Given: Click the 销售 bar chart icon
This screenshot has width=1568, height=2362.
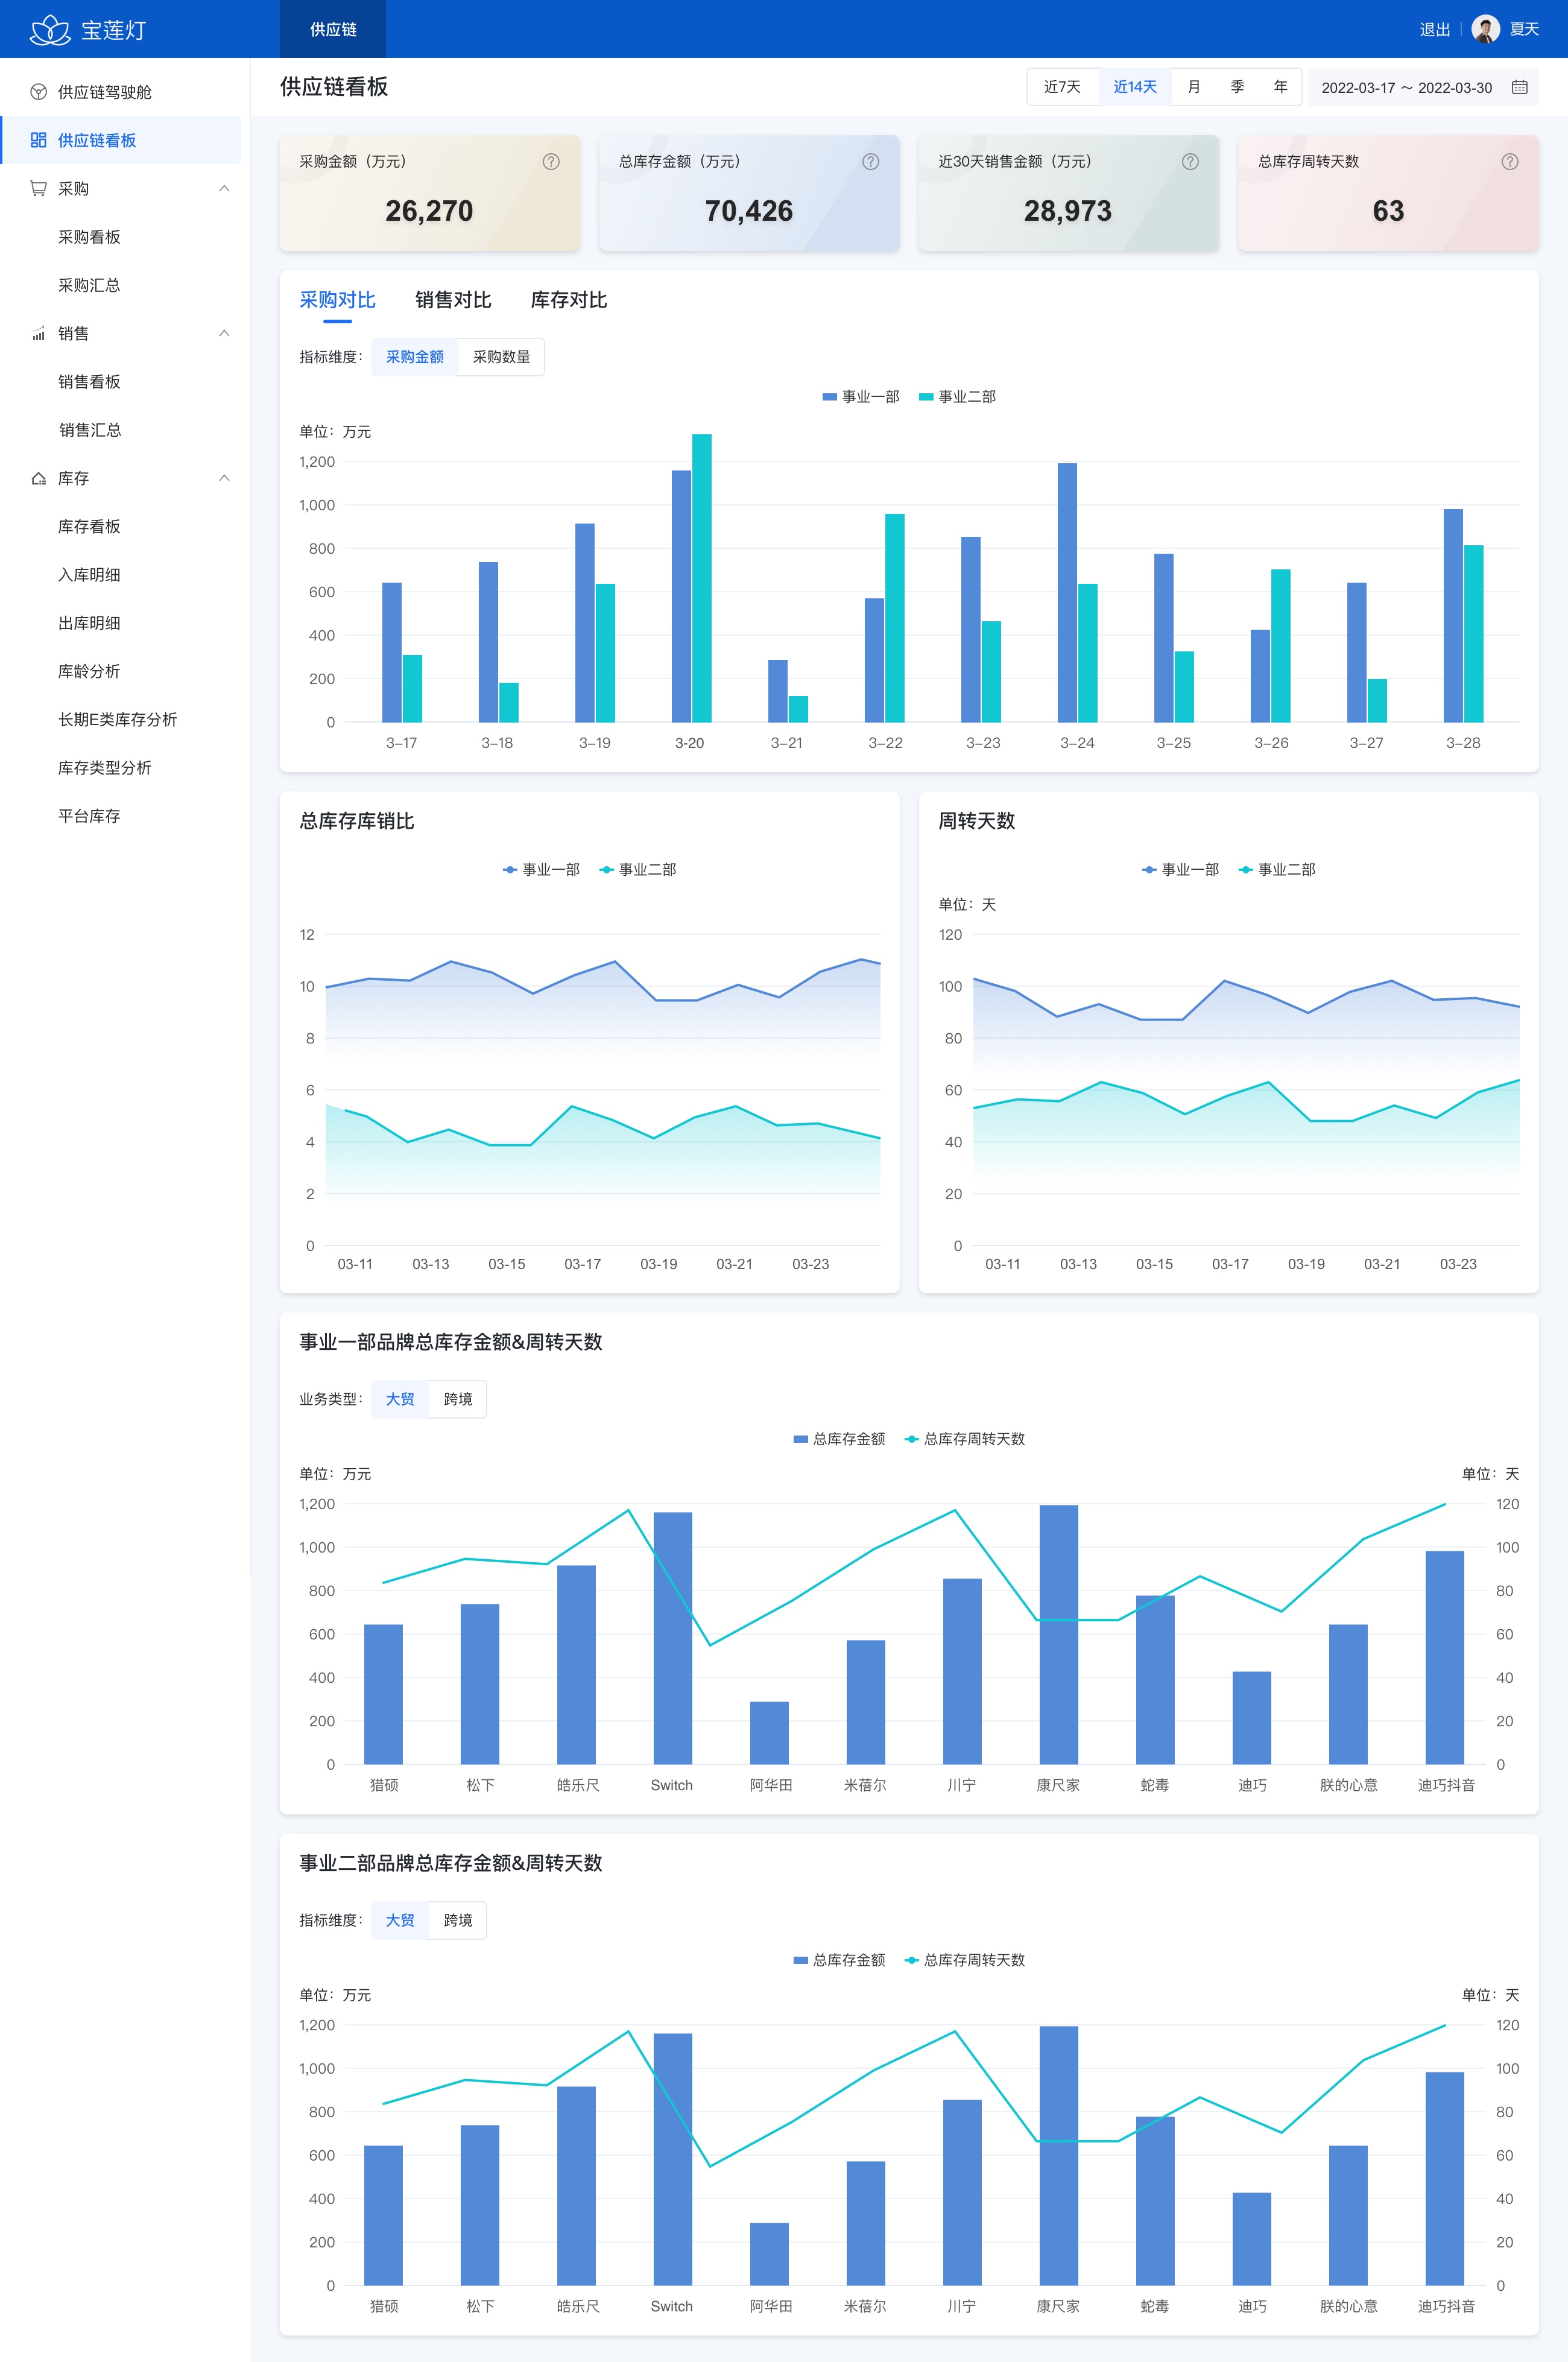Looking at the screenshot, I should pos(38,333).
